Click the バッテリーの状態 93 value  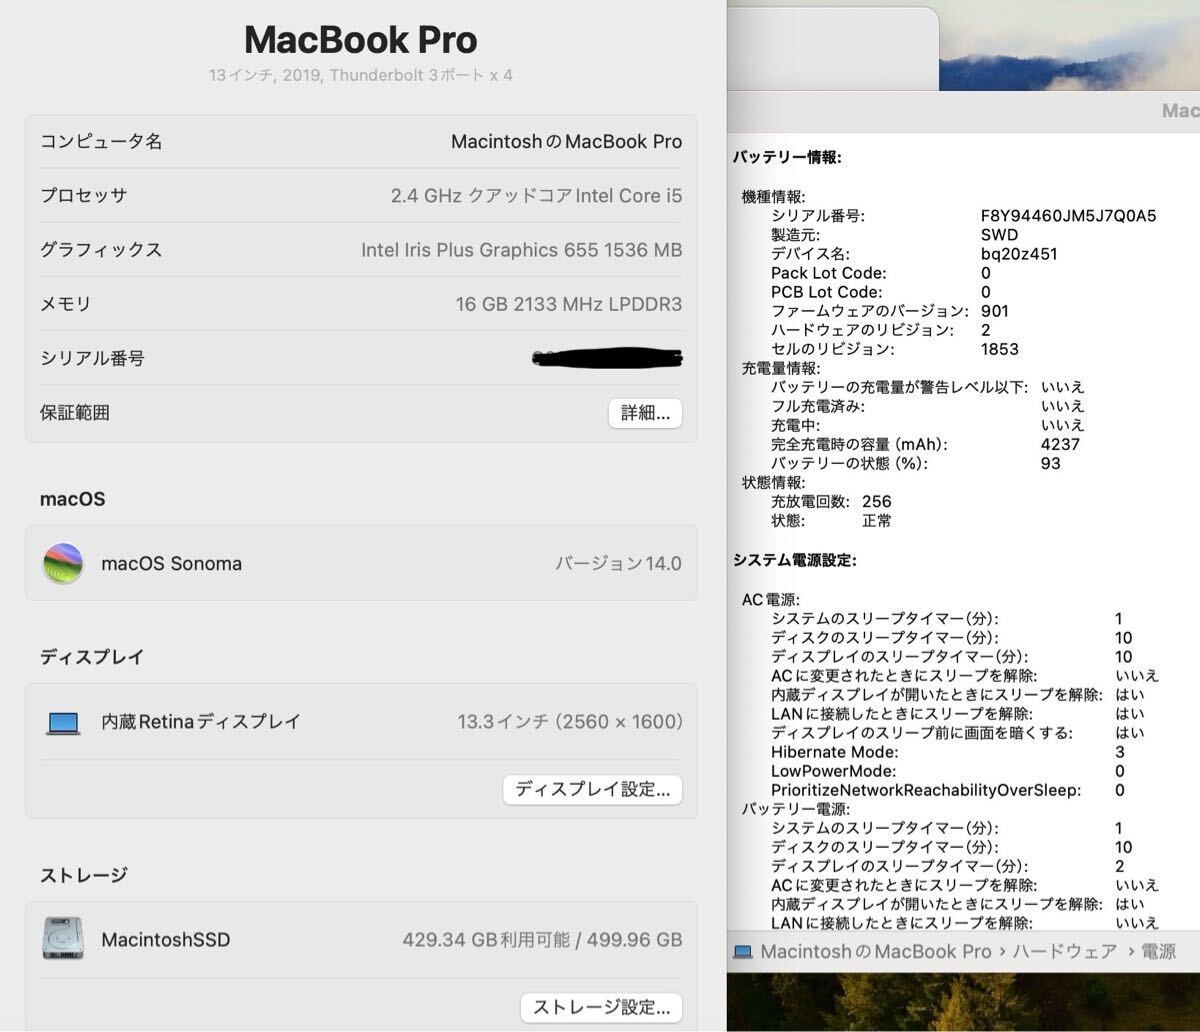coord(1049,463)
